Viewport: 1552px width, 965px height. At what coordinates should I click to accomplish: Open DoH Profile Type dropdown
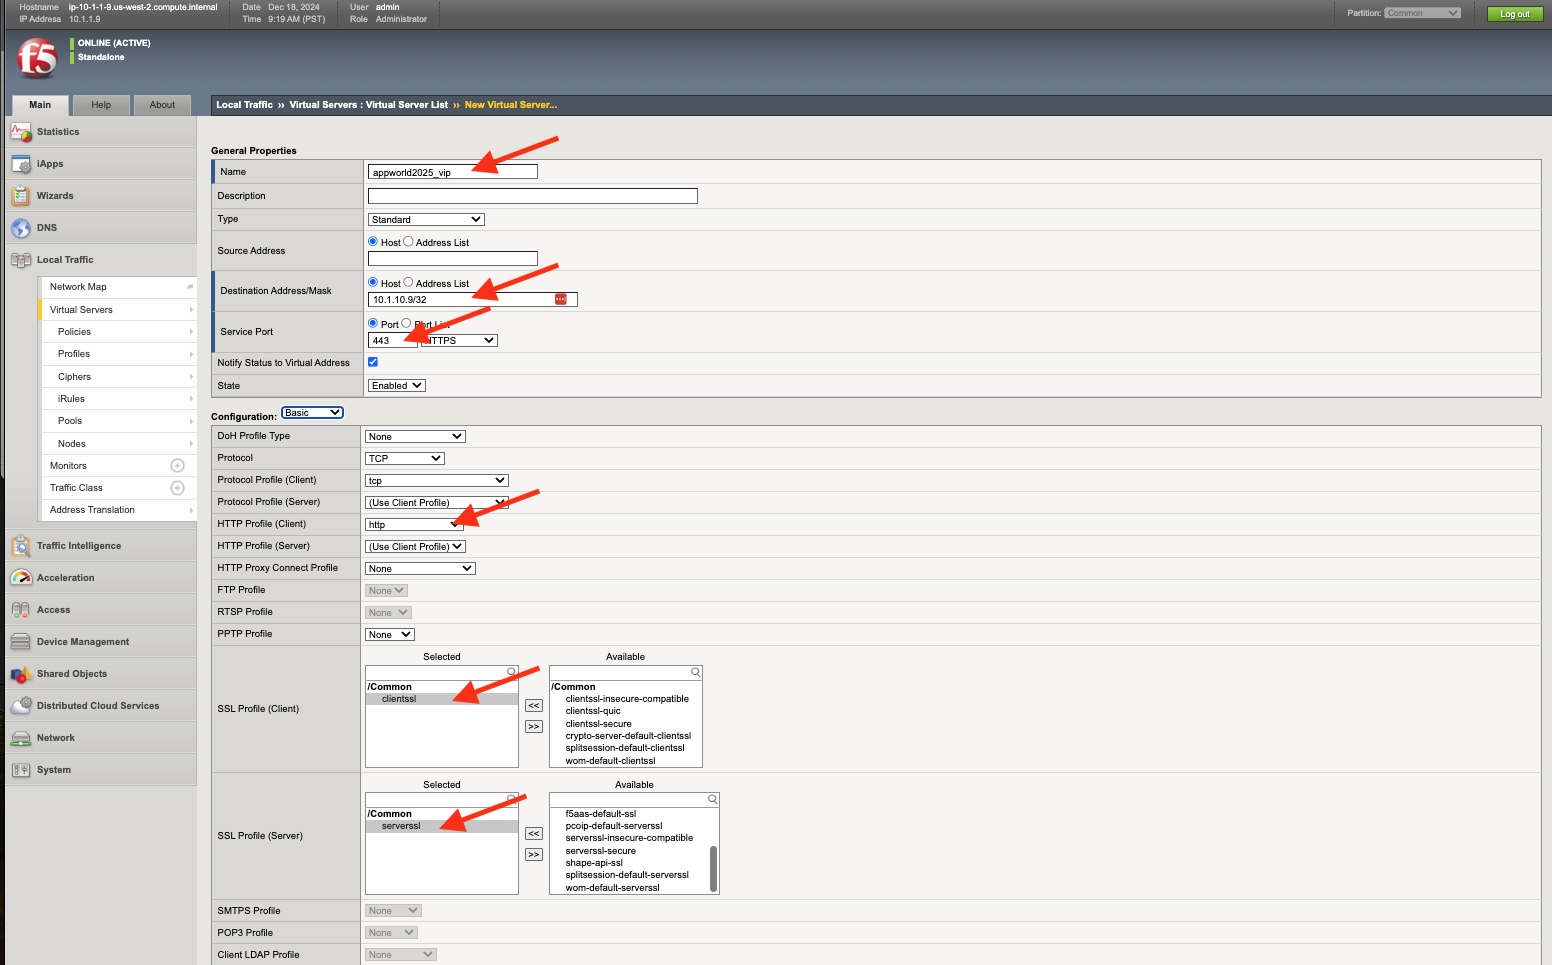(415, 437)
